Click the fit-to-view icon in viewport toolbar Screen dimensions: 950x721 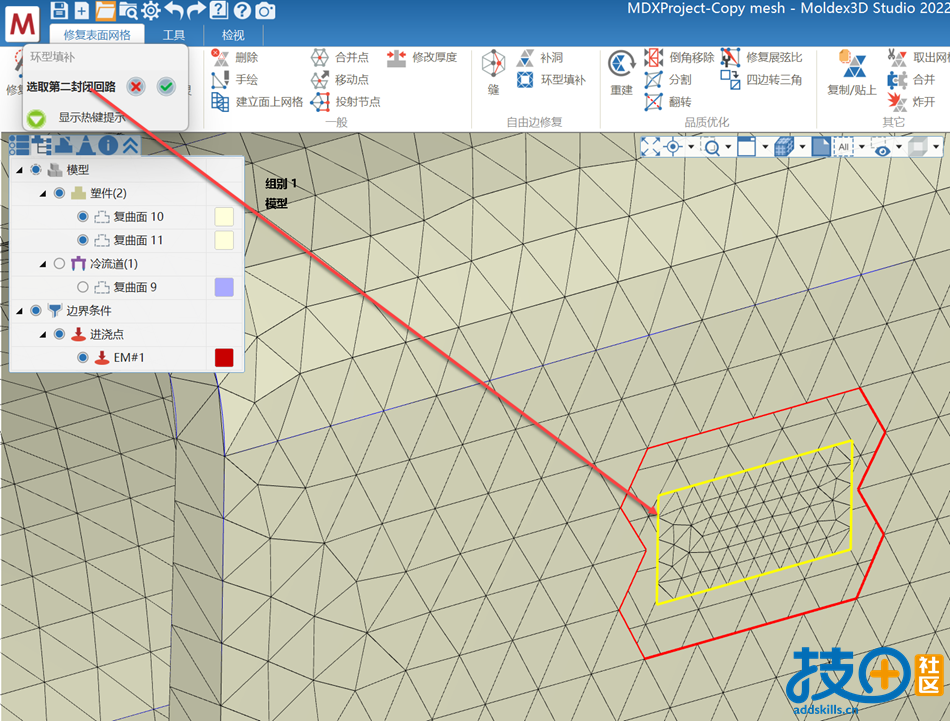650,147
